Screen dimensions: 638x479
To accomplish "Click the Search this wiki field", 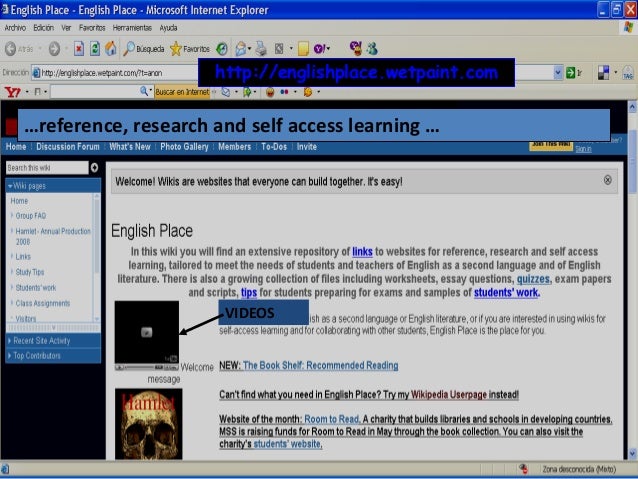I will coord(47,168).
